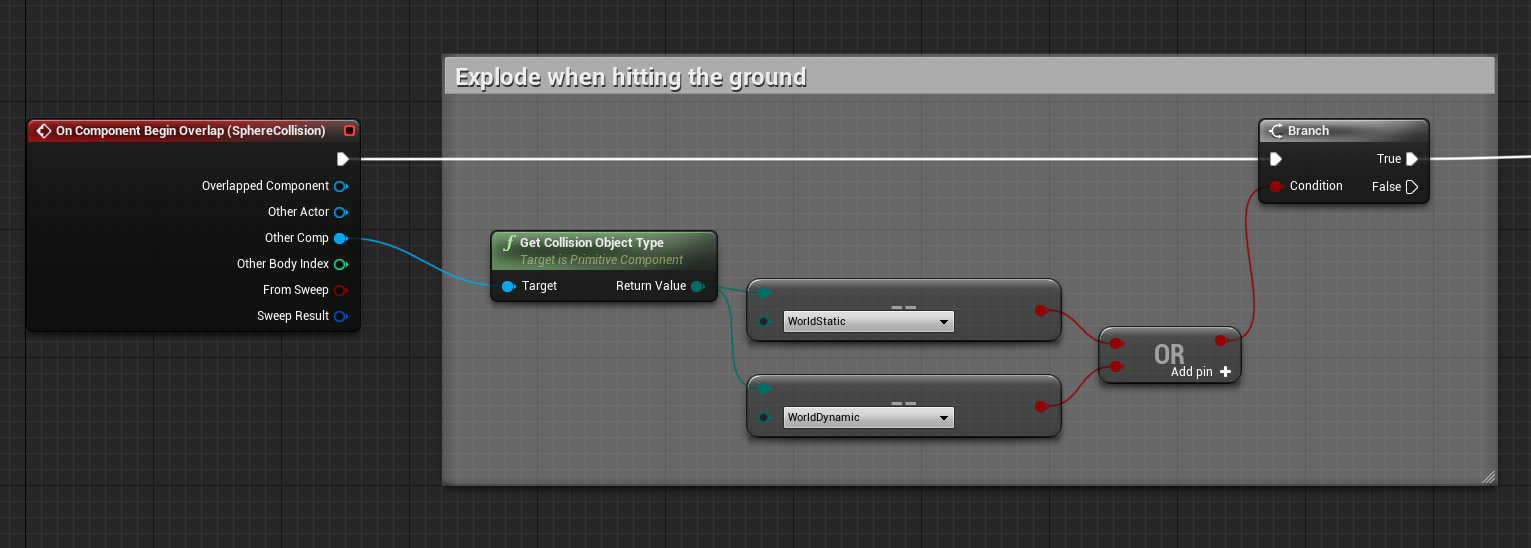
Task: Open the WorldStatic enum dropdown
Action: [868, 322]
